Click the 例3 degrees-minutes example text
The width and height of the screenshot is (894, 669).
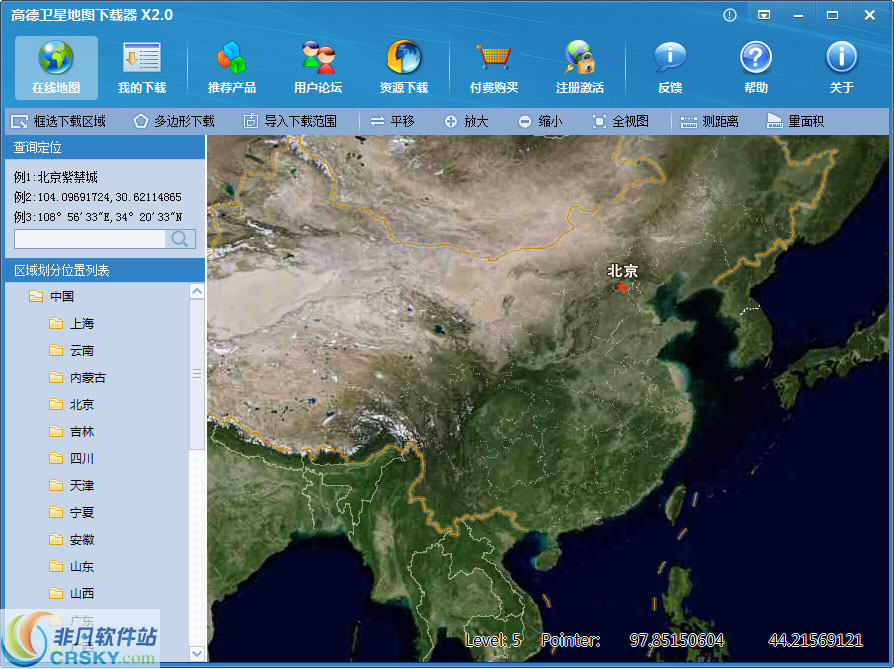click(x=97, y=217)
